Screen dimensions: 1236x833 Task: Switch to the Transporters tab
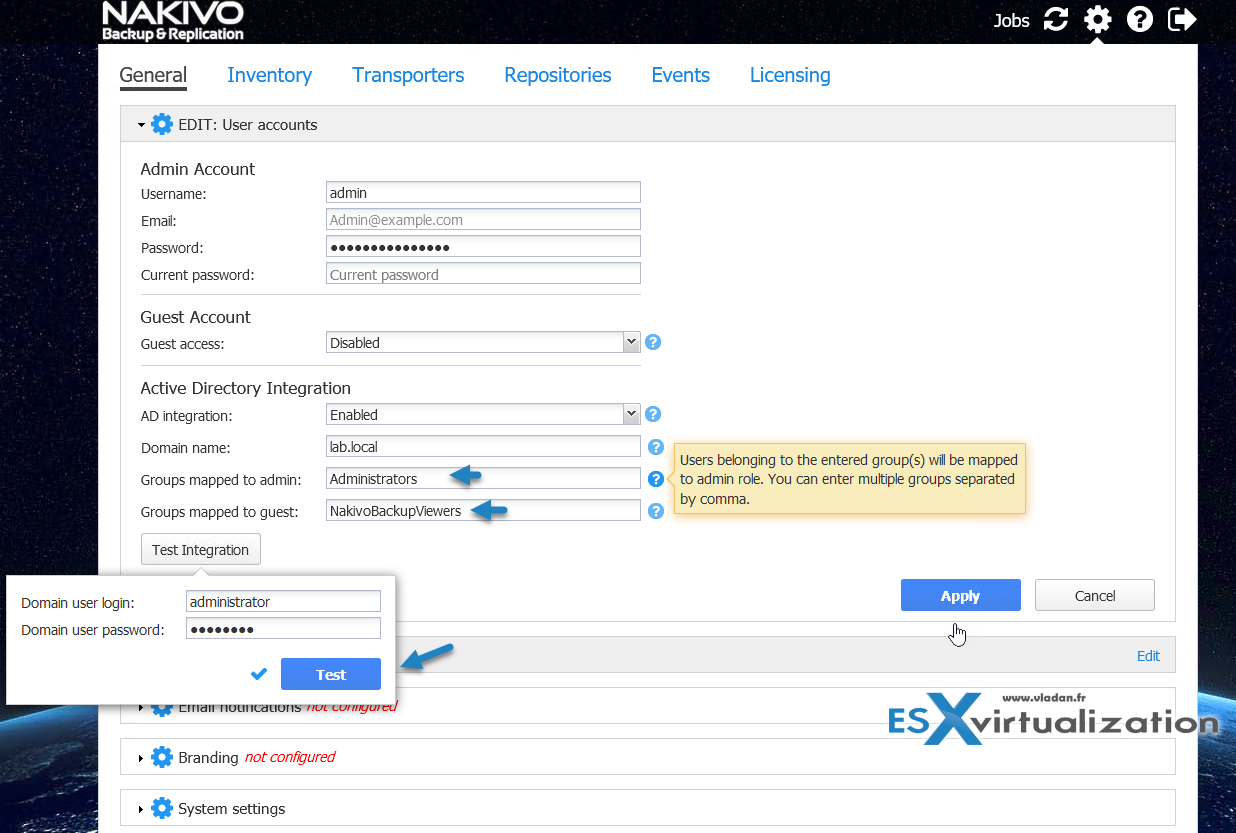[408, 75]
